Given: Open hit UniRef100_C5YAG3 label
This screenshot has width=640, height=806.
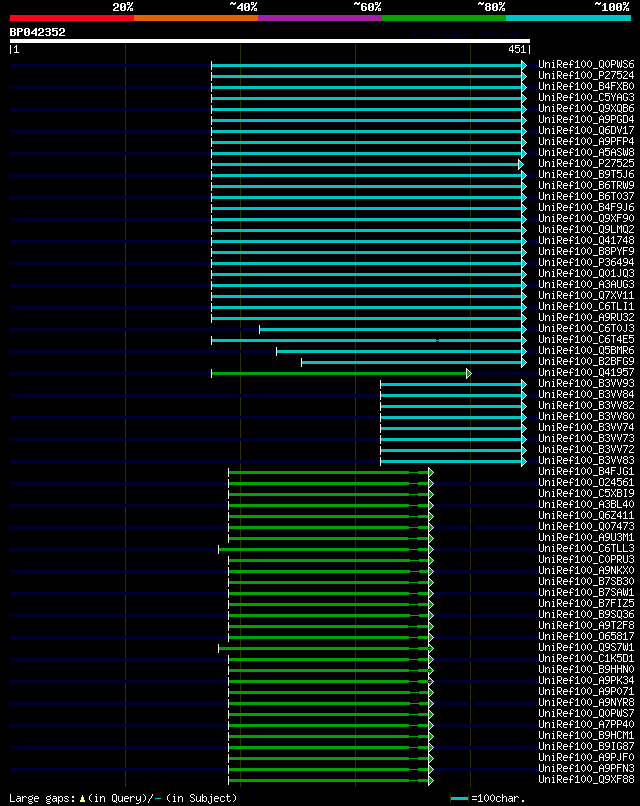Looking at the screenshot, I should click(x=586, y=98).
